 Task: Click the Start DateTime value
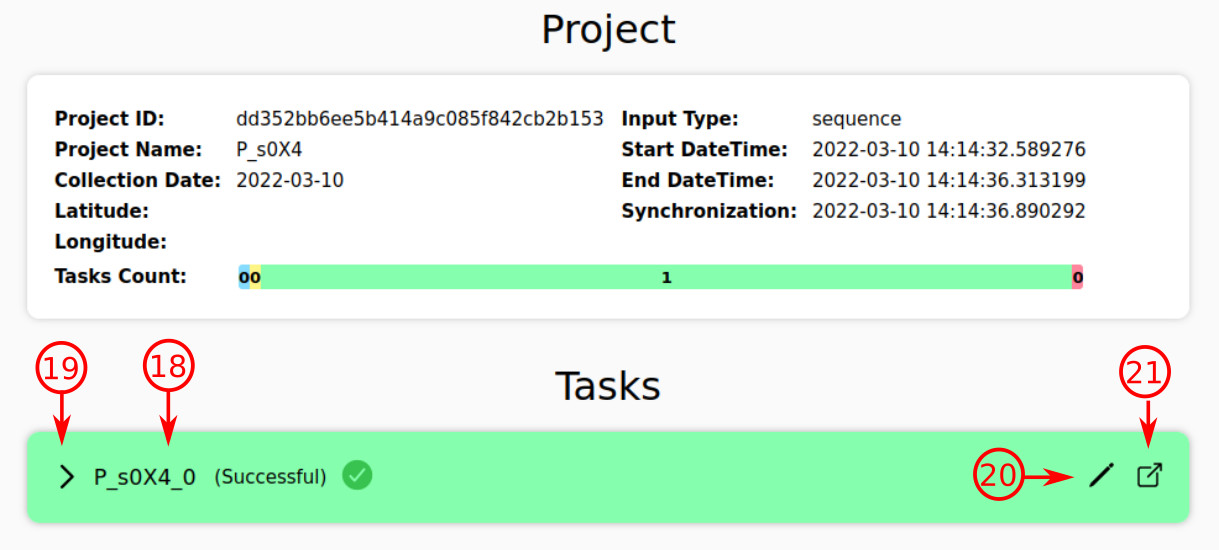pyautogui.click(x=949, y=150)
